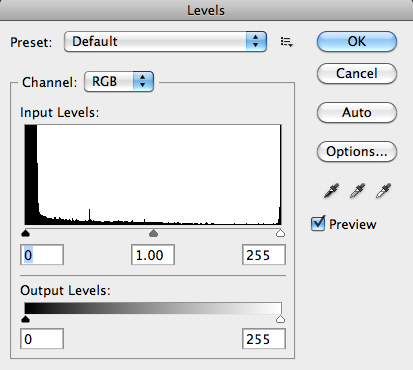413x370 pixels.
Task: Focus the input shadow field showing 0
Action: 42,255
